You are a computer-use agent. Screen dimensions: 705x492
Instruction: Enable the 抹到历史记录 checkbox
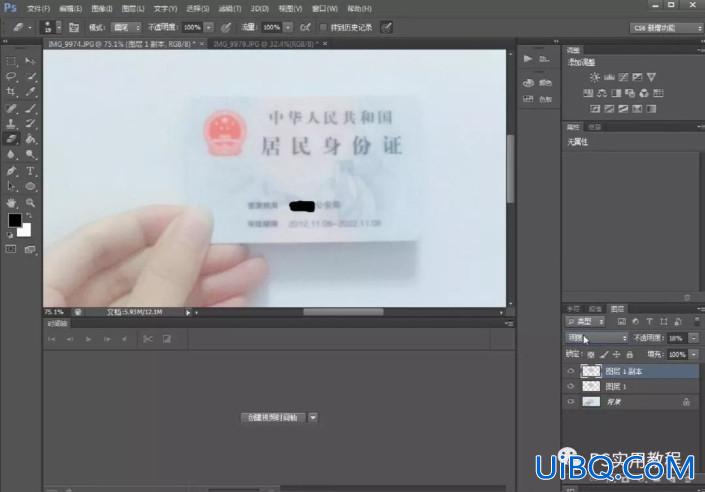coord(323,27)
